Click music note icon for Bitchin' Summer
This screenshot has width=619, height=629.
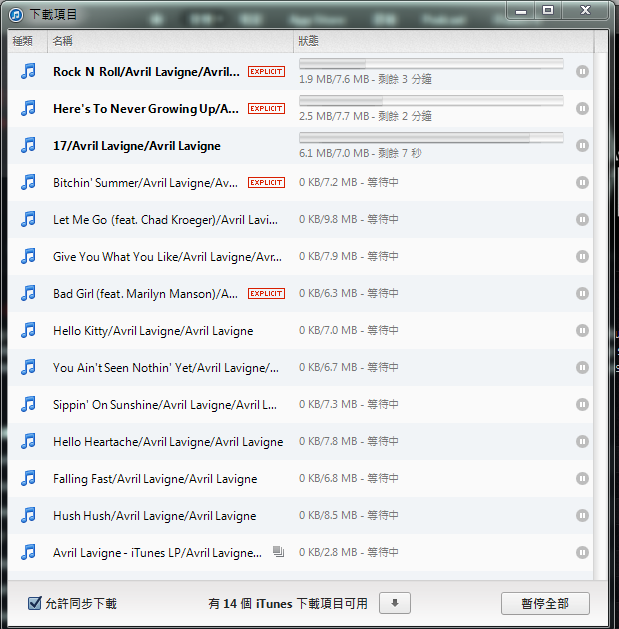pyautogui.click(x=28, y=182)
